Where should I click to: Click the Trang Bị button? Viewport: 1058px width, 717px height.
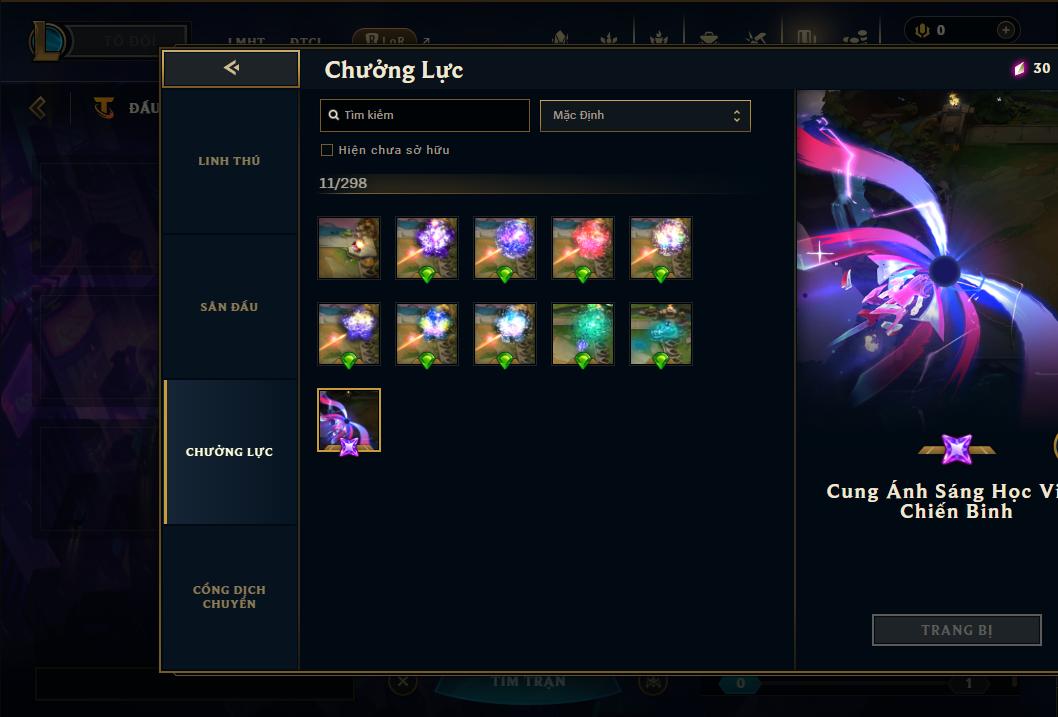(x=957, y=630)
